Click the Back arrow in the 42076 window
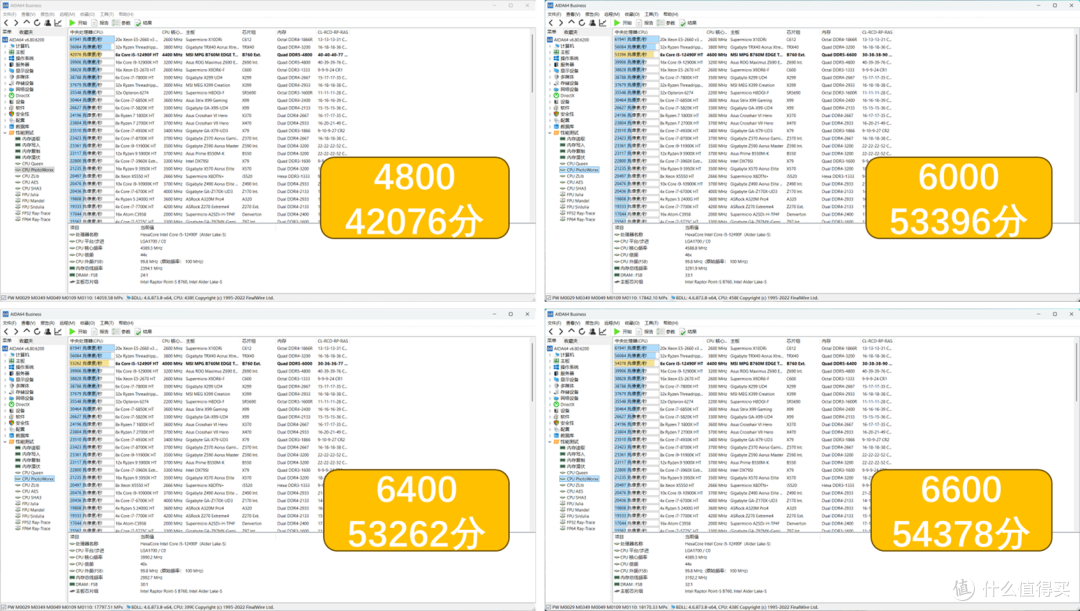1080x611 pixels. coord(6,23)
